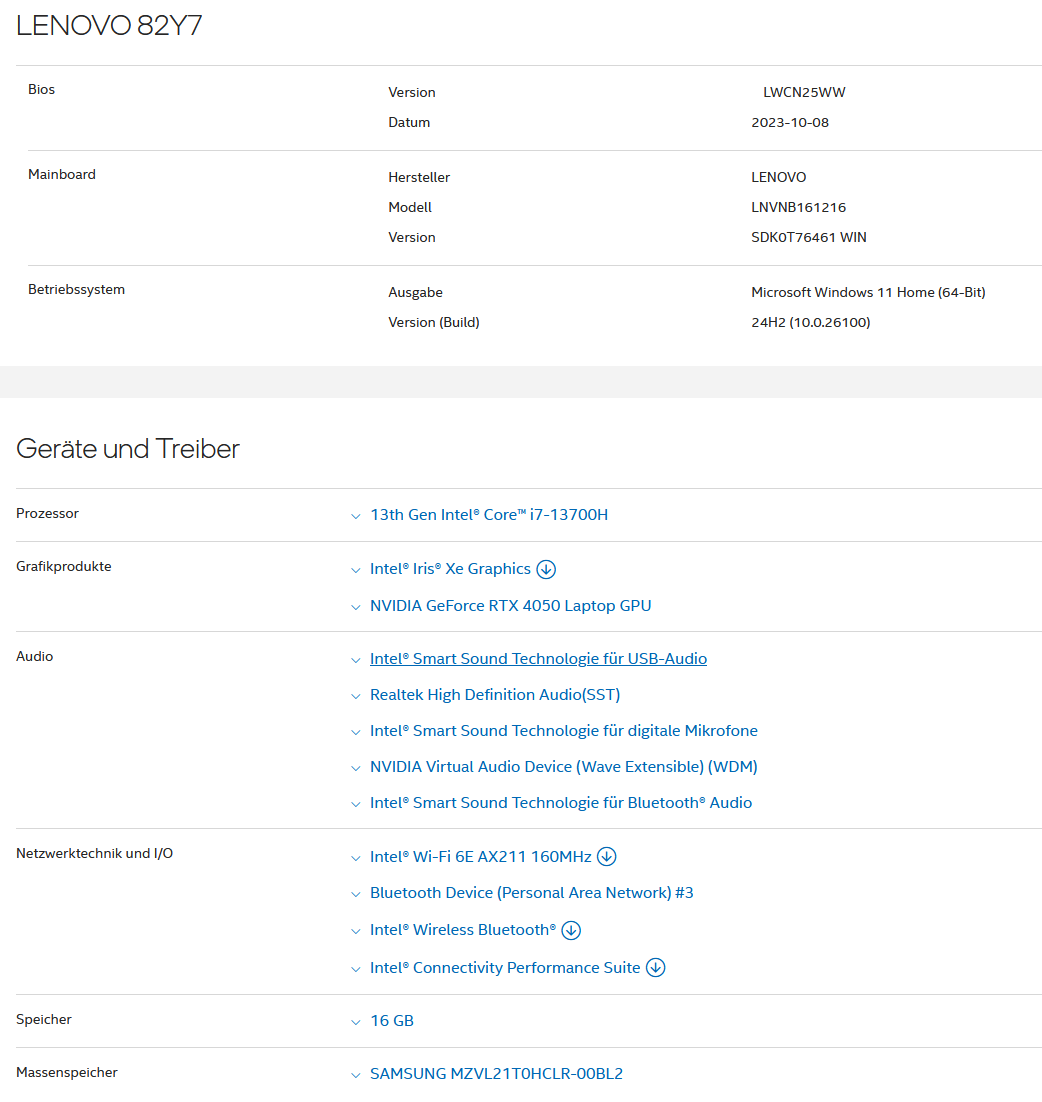The height and width of the screenshot is (1102, 1042).
Task: Open 13th Gen Intel Core i7-13700H link
Action: [x=489, y=514]
